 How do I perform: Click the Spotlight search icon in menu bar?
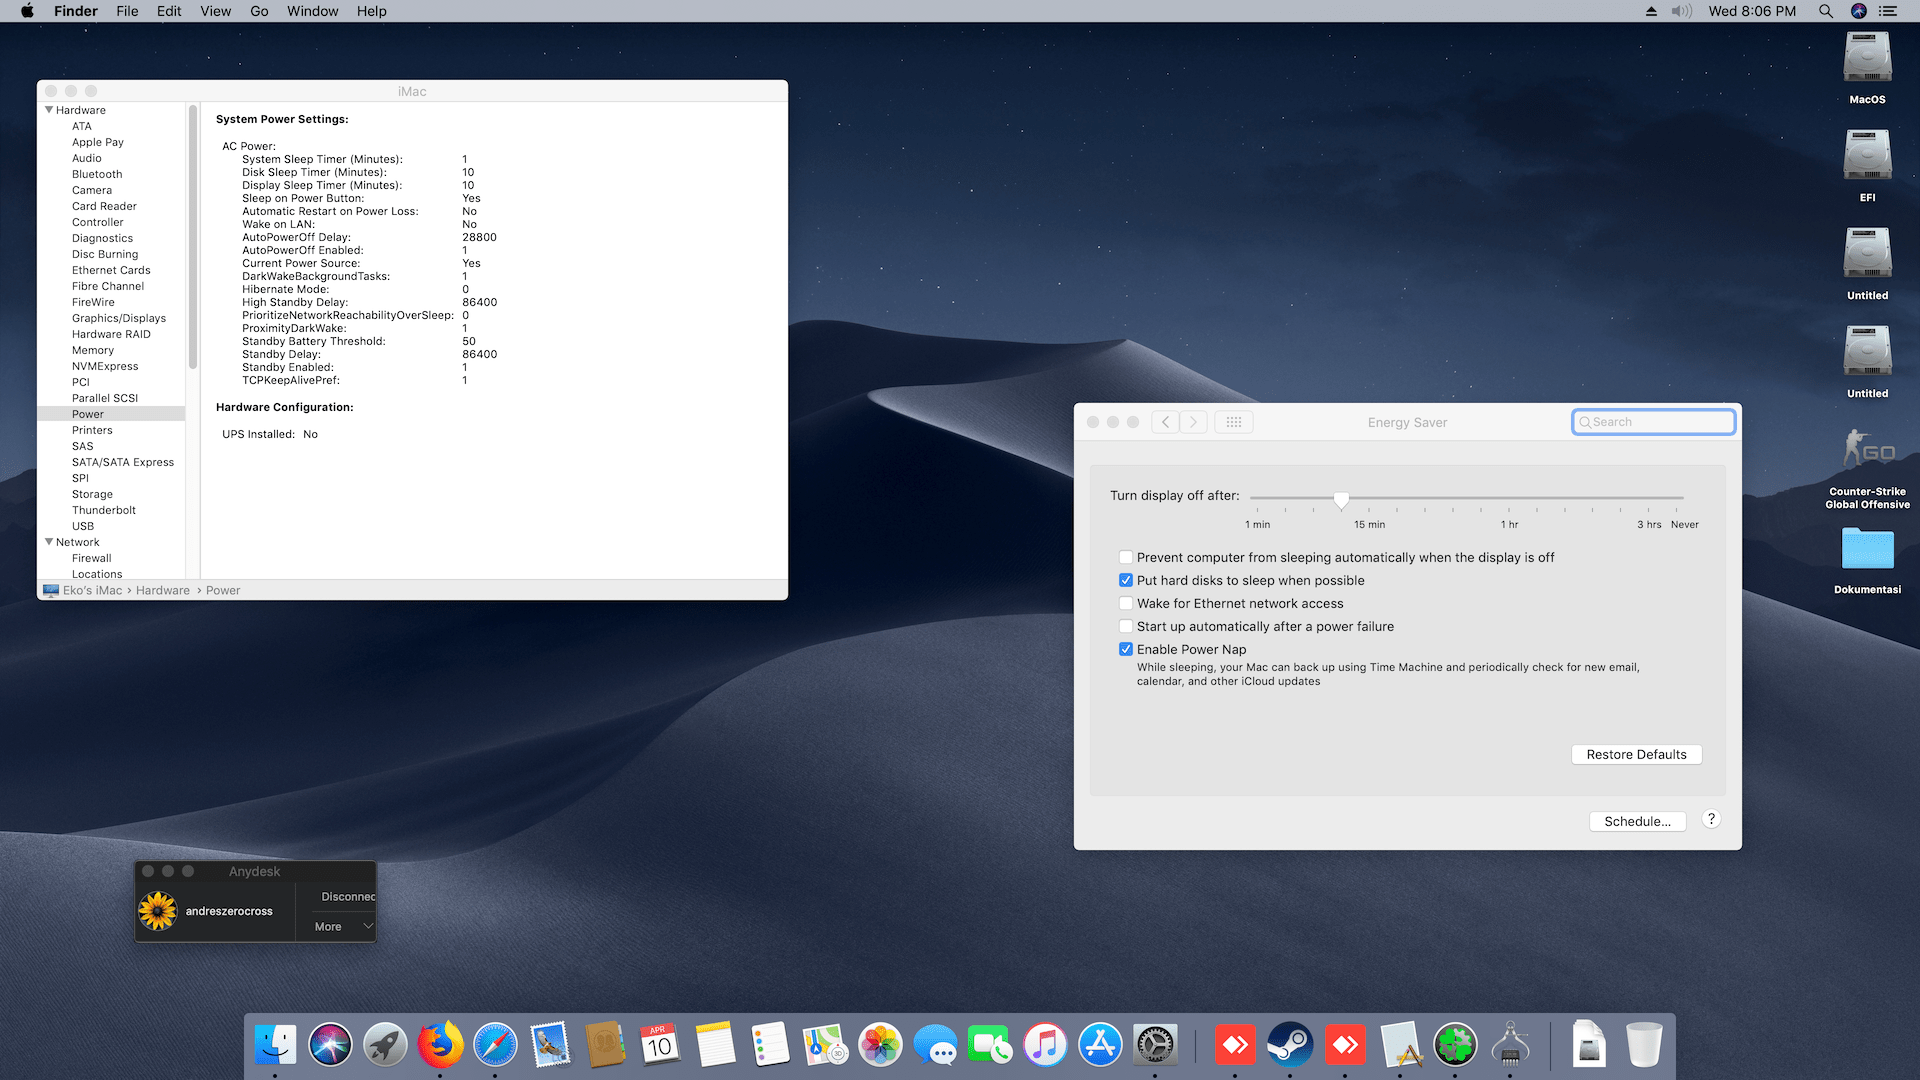[x=1825, y=11]
